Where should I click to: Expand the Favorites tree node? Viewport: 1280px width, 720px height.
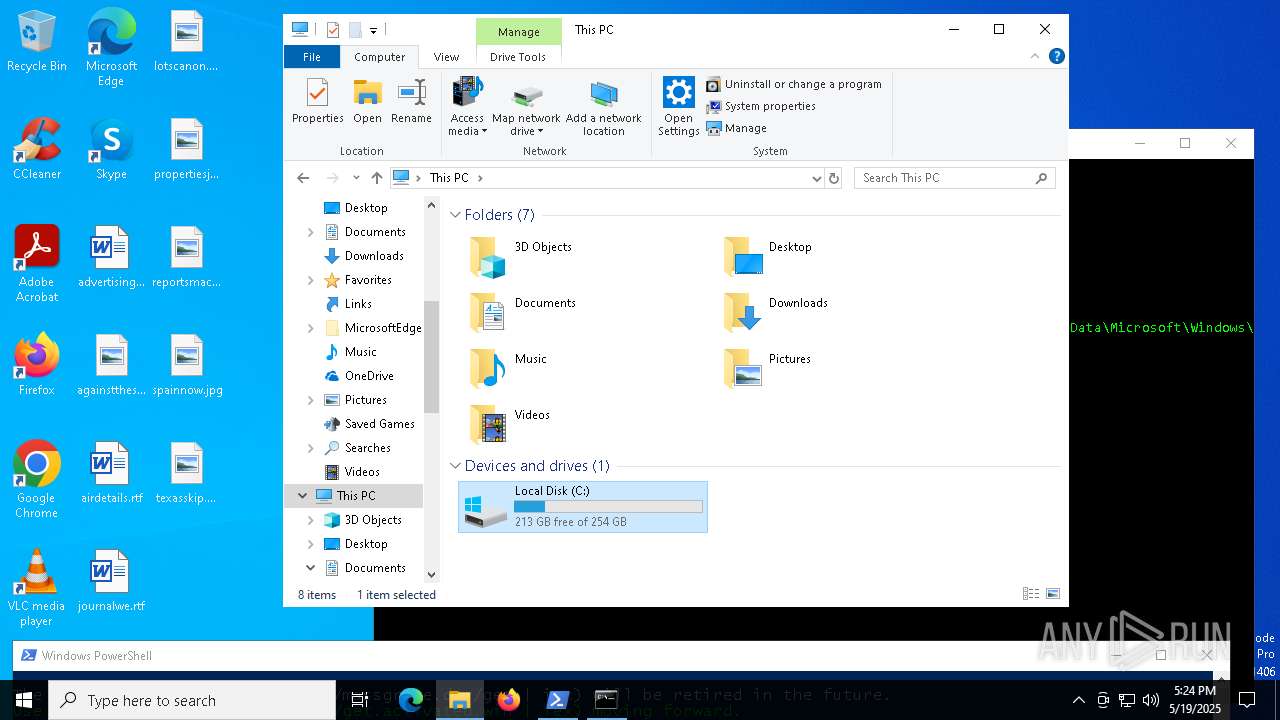pos(310,280)
